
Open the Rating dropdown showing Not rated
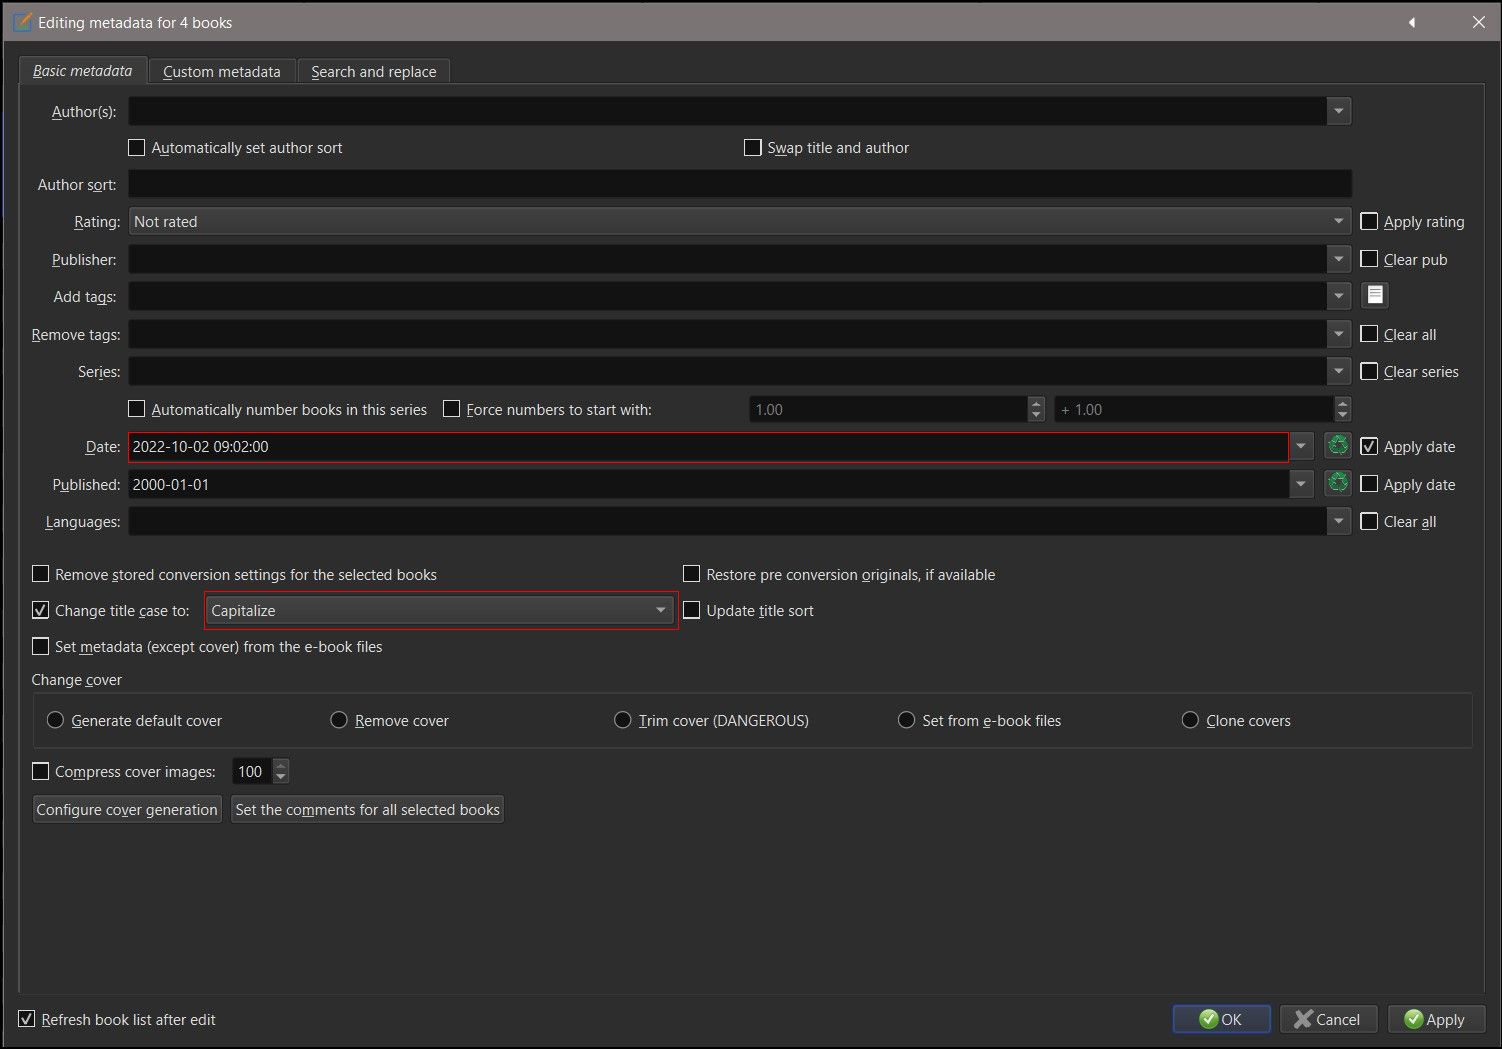click(x=740, y=221)
